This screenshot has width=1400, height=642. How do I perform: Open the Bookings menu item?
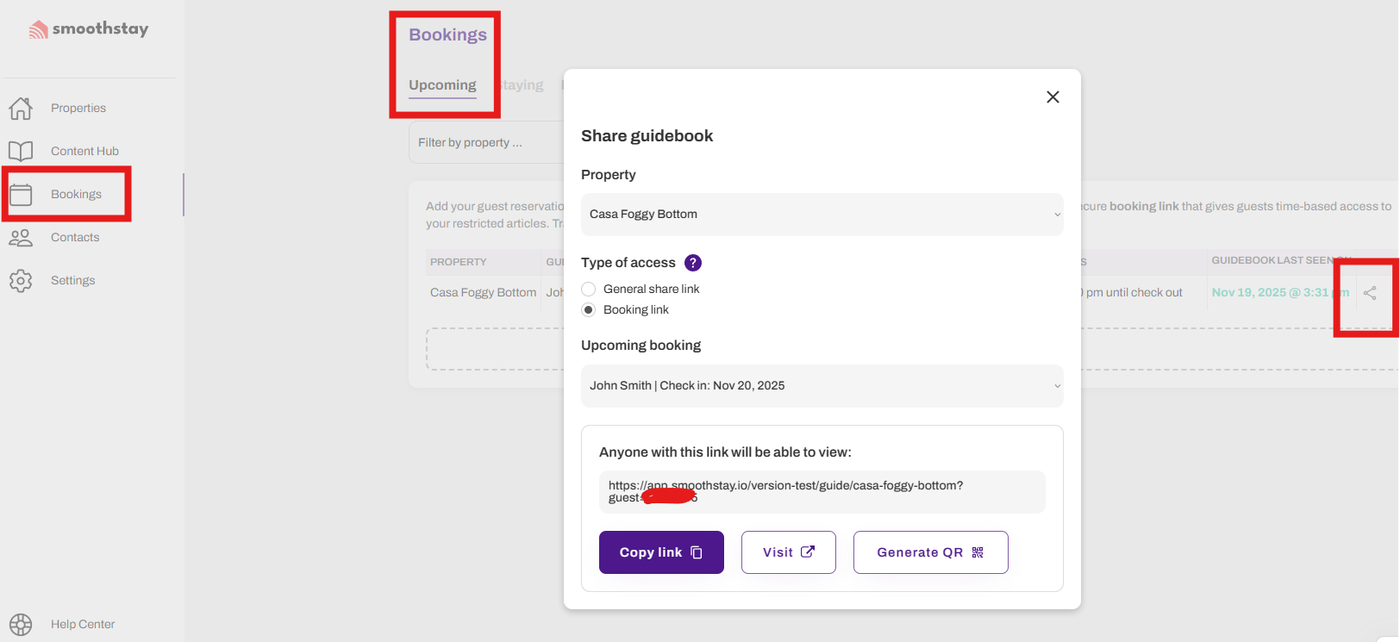pos(76,194)
